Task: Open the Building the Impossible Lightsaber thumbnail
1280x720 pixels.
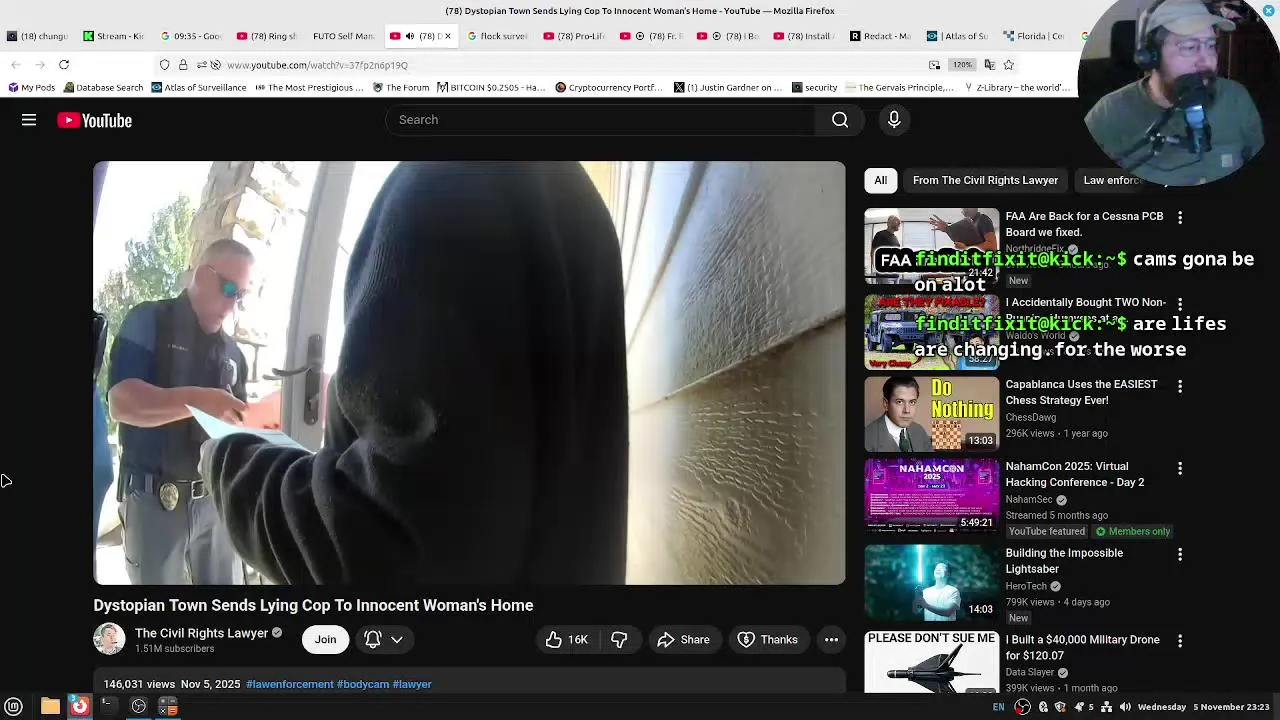Action: click(x=931, y=582)
